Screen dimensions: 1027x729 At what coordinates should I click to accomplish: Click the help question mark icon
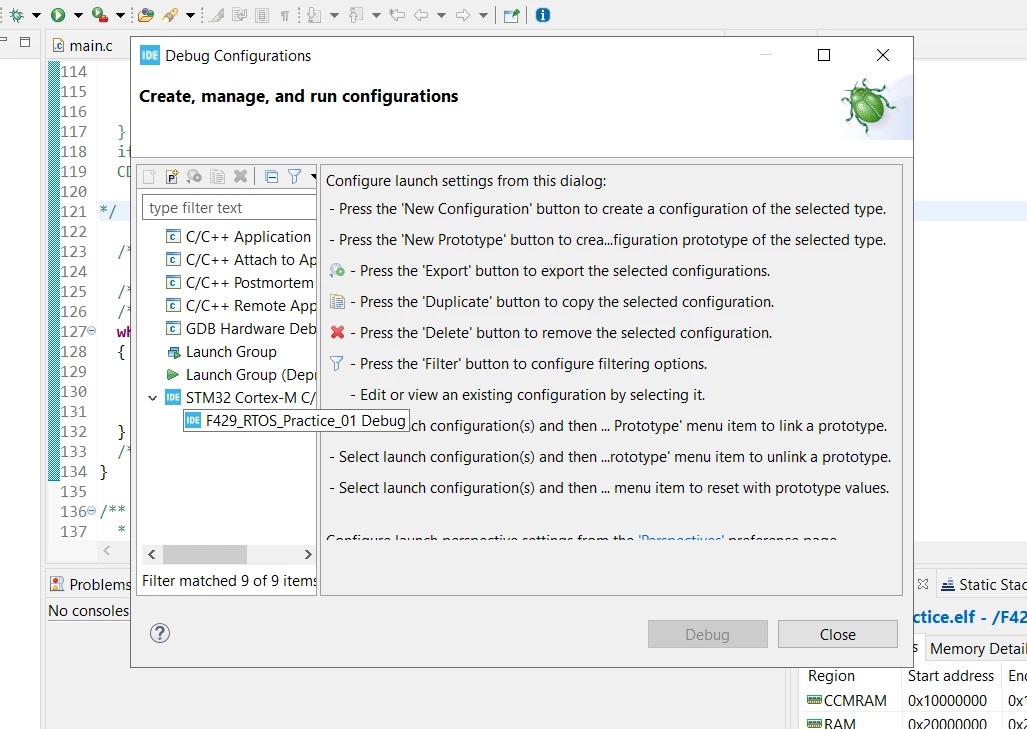pyautogui.click(x=160, y=633)
